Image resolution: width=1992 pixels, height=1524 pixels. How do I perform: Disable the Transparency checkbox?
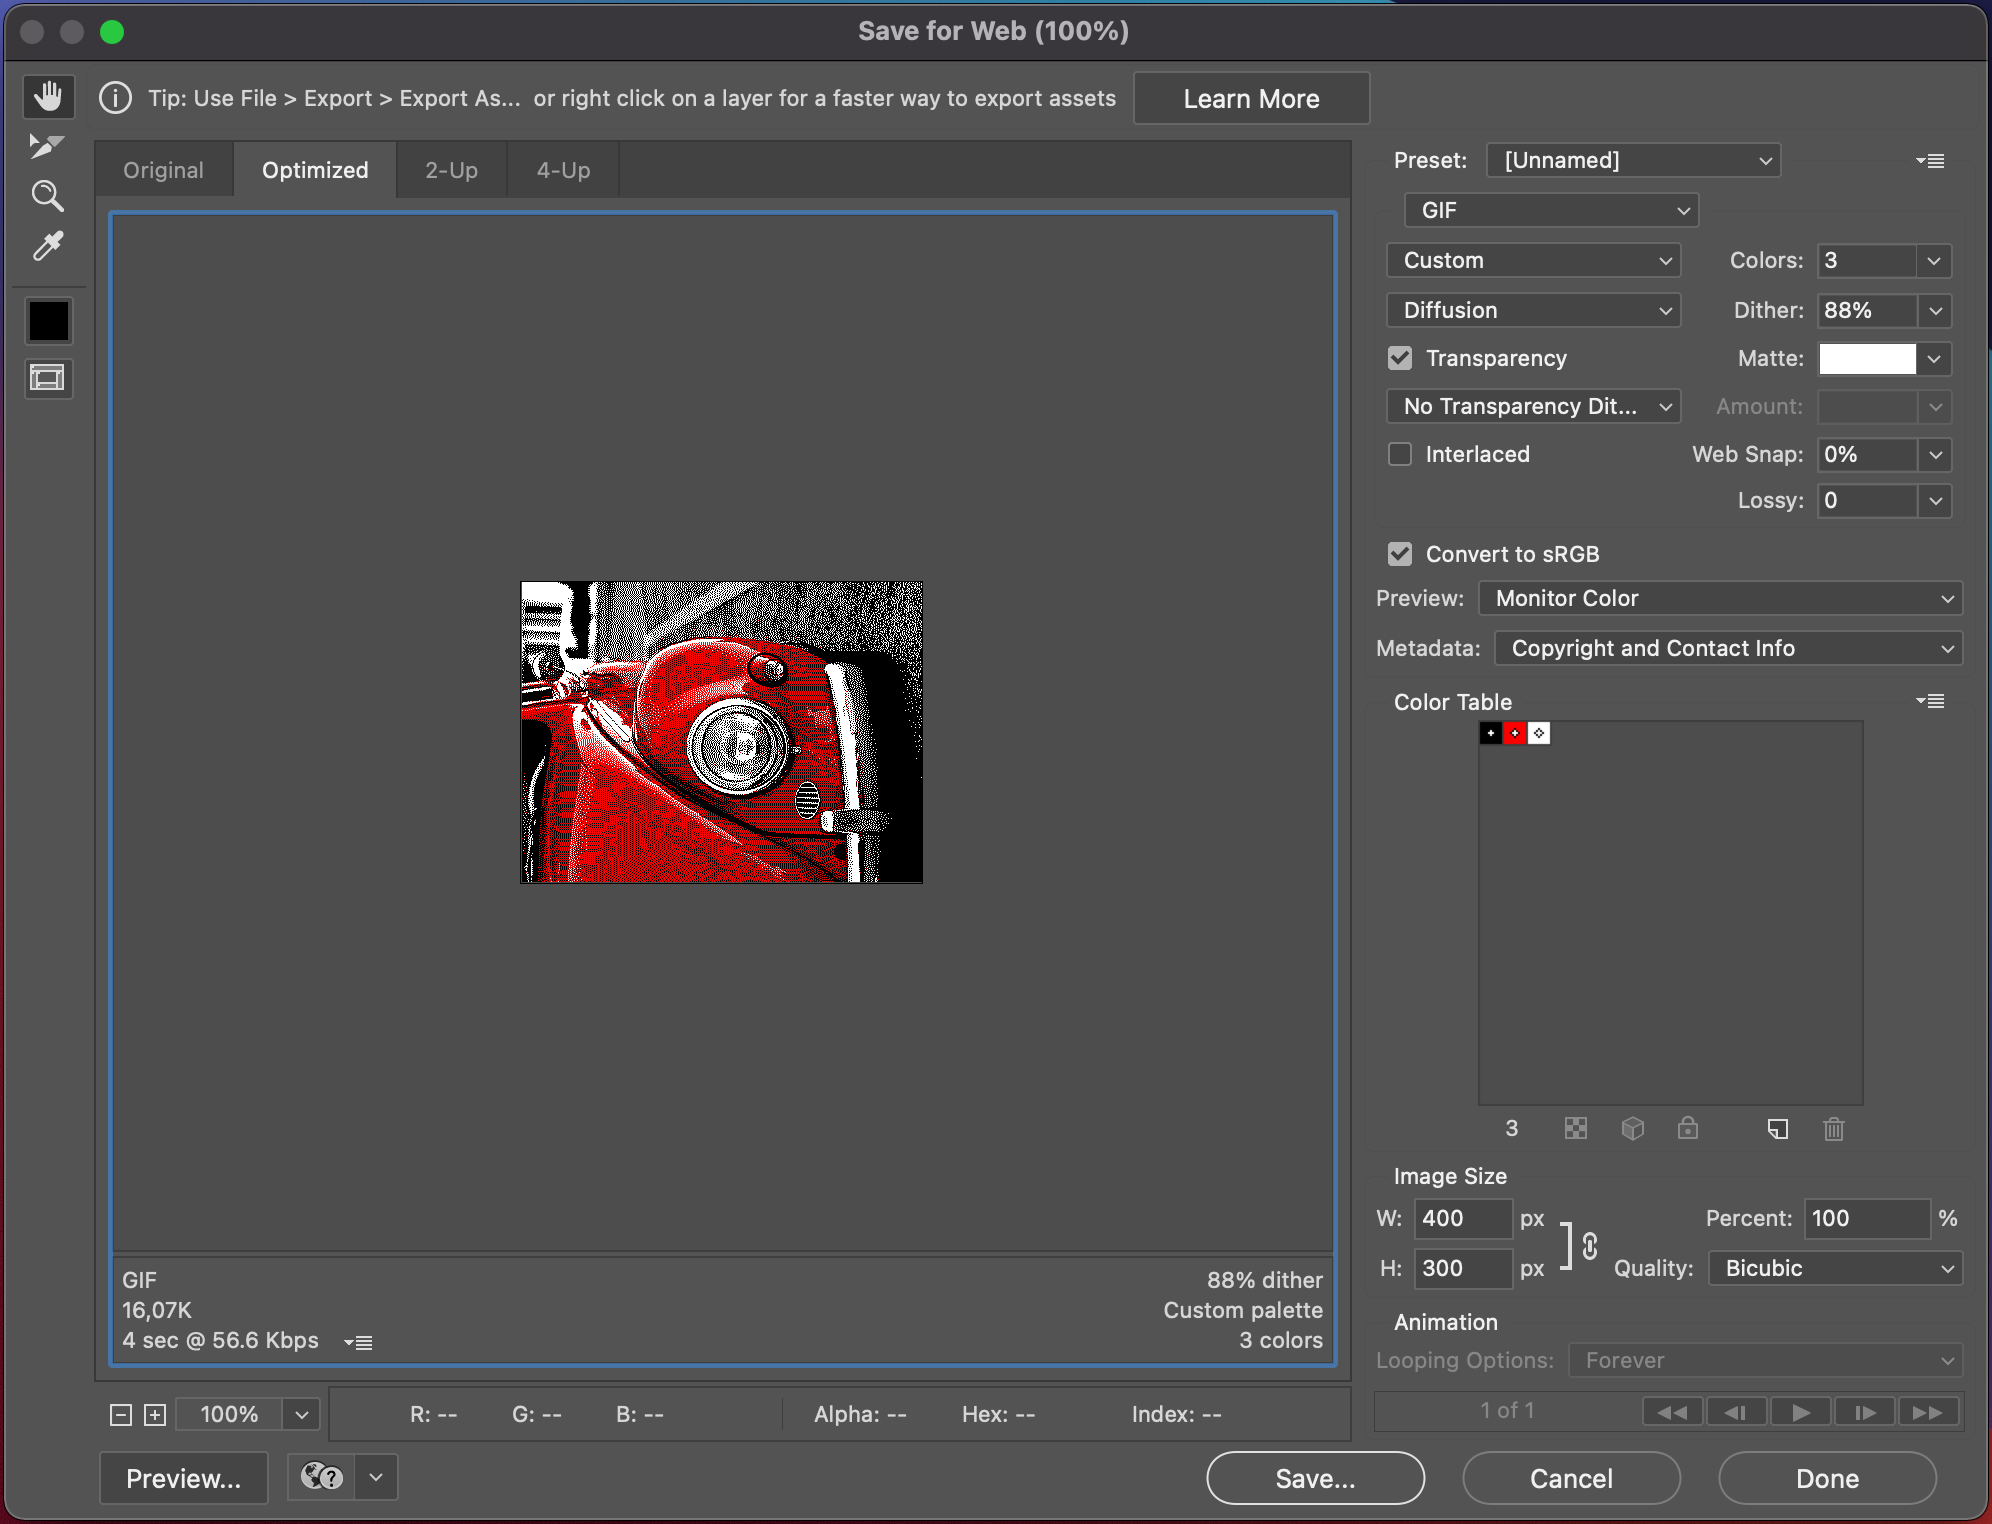(1400, 358)
